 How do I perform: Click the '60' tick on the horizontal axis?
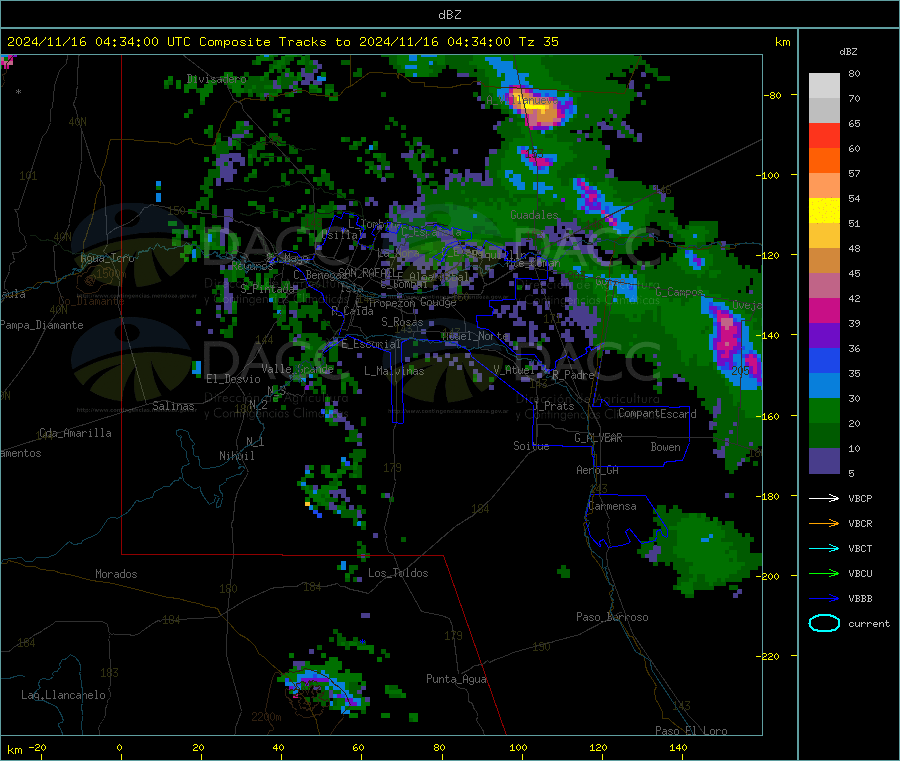[x=358, y=747]
